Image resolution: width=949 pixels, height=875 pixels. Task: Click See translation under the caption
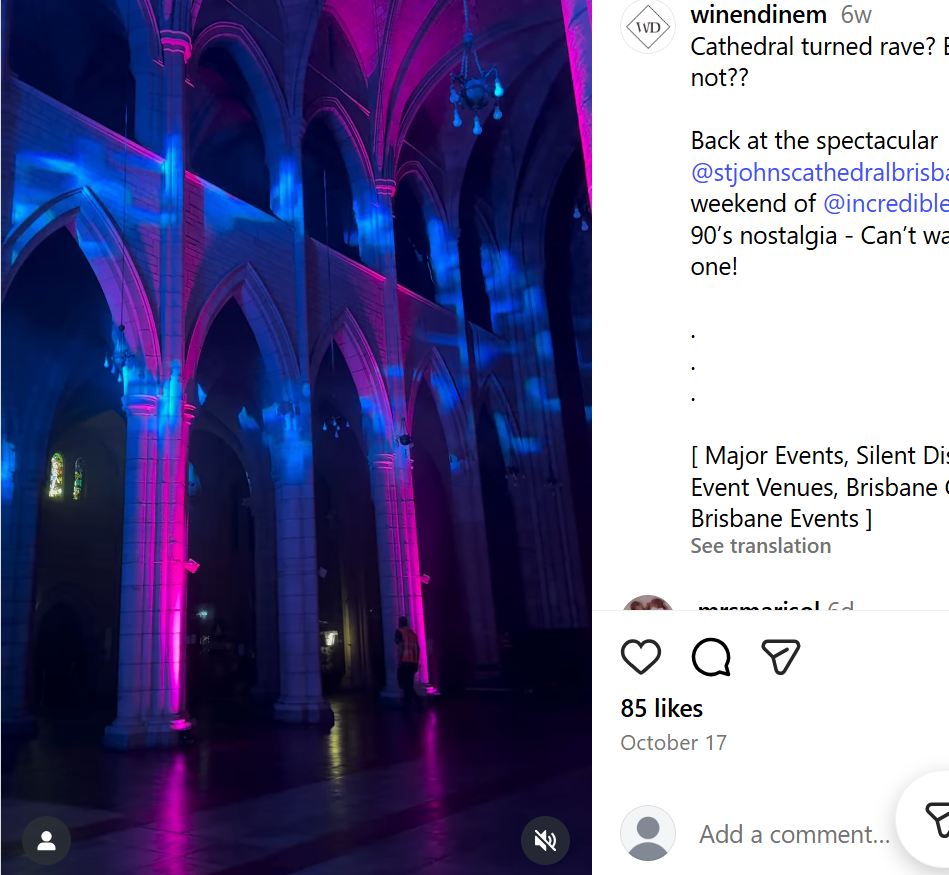[x=760, y=546]
